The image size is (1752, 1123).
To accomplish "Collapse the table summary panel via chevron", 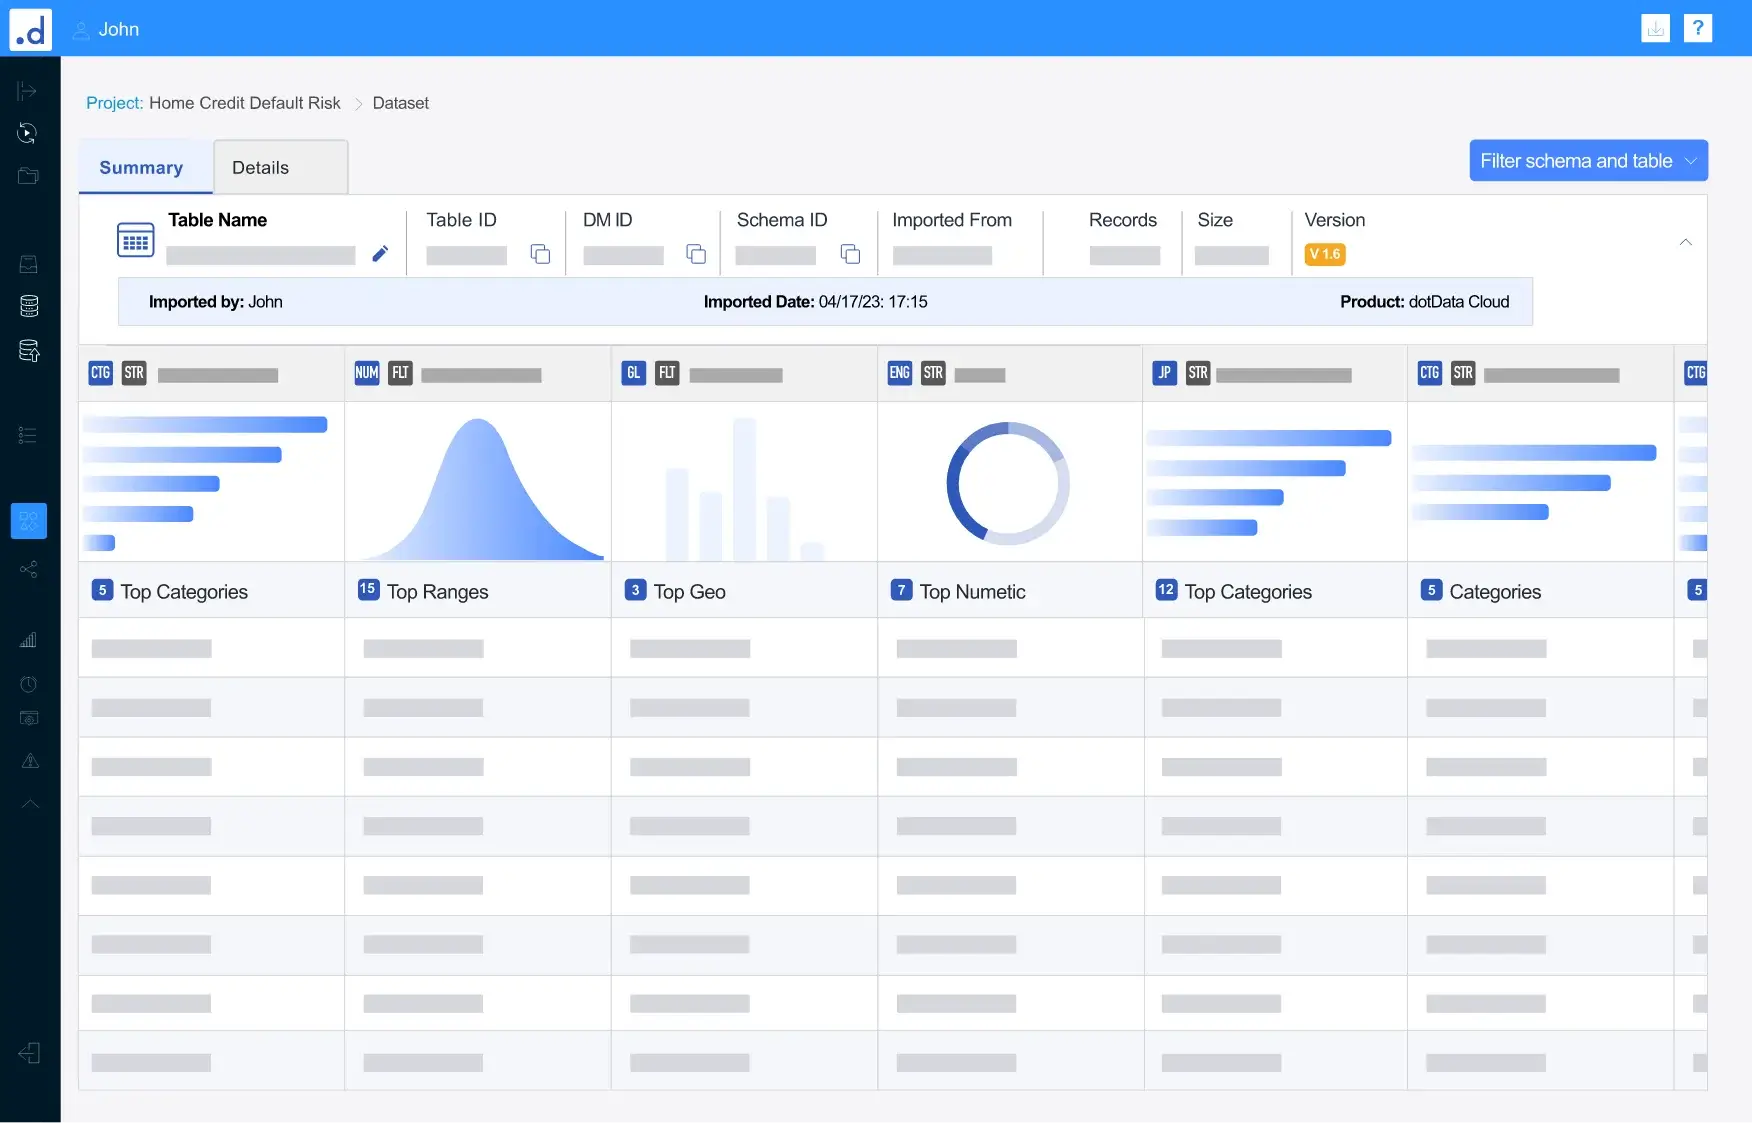I will pos(1685,242).
